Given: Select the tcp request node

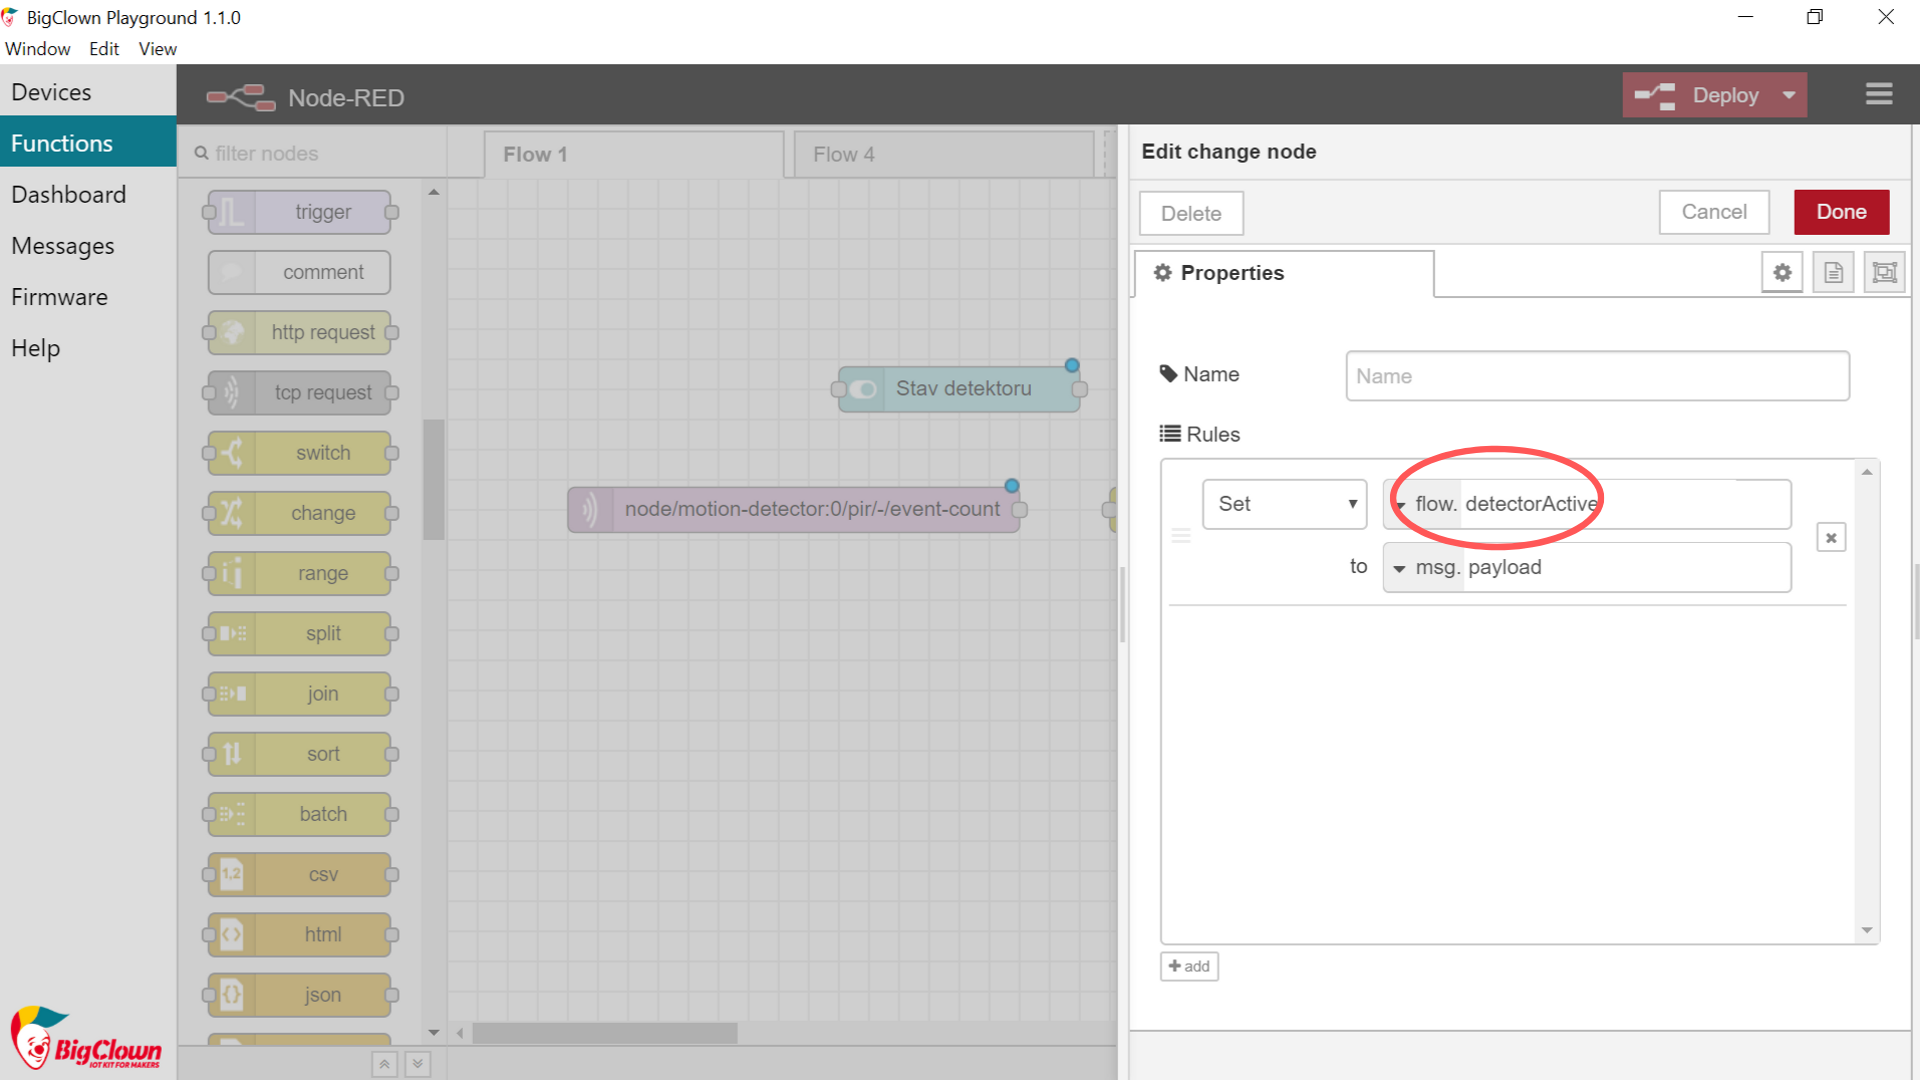Looking at the screenshot, I should pos(299,393).
